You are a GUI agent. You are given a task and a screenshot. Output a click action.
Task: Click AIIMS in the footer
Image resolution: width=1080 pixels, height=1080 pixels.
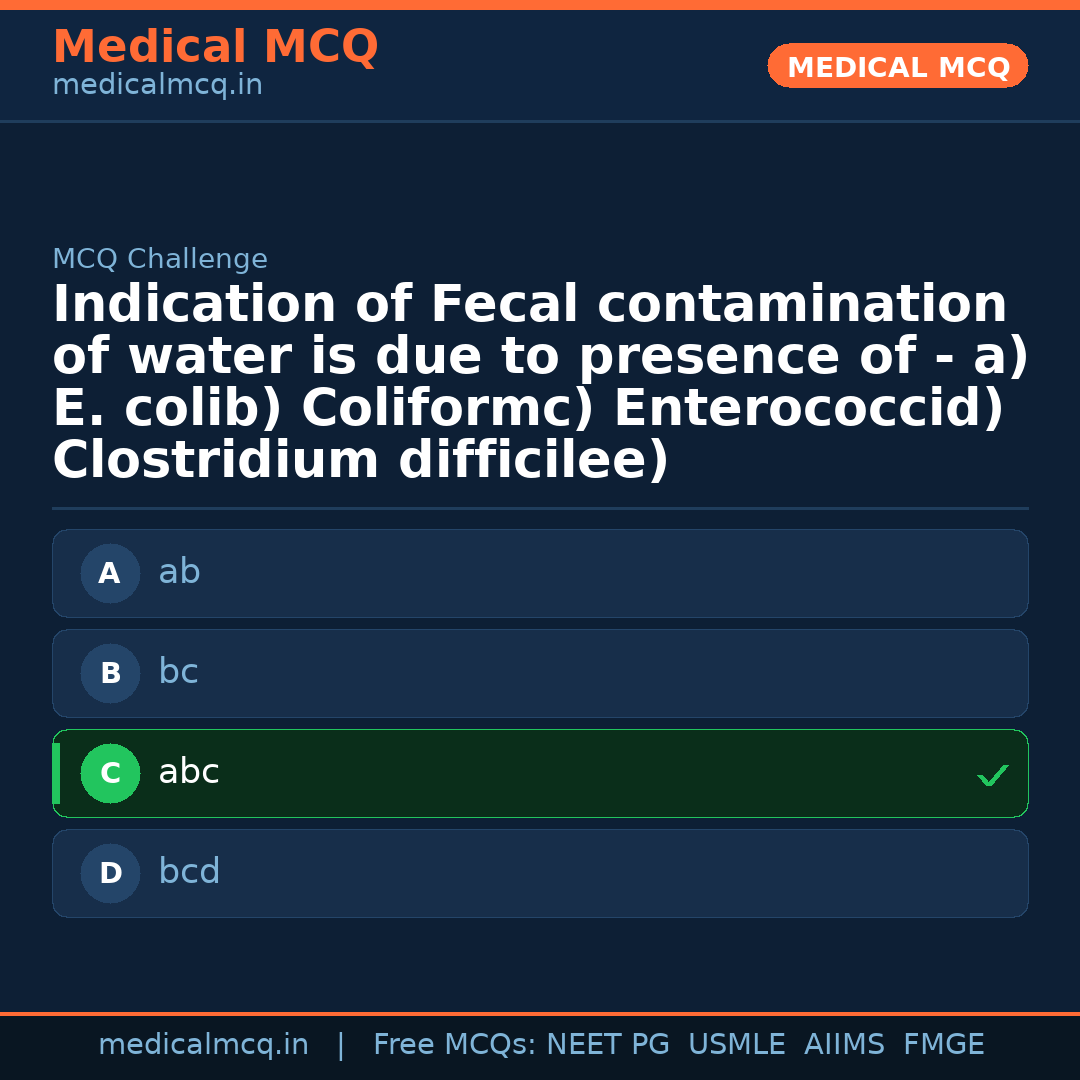844,1045
